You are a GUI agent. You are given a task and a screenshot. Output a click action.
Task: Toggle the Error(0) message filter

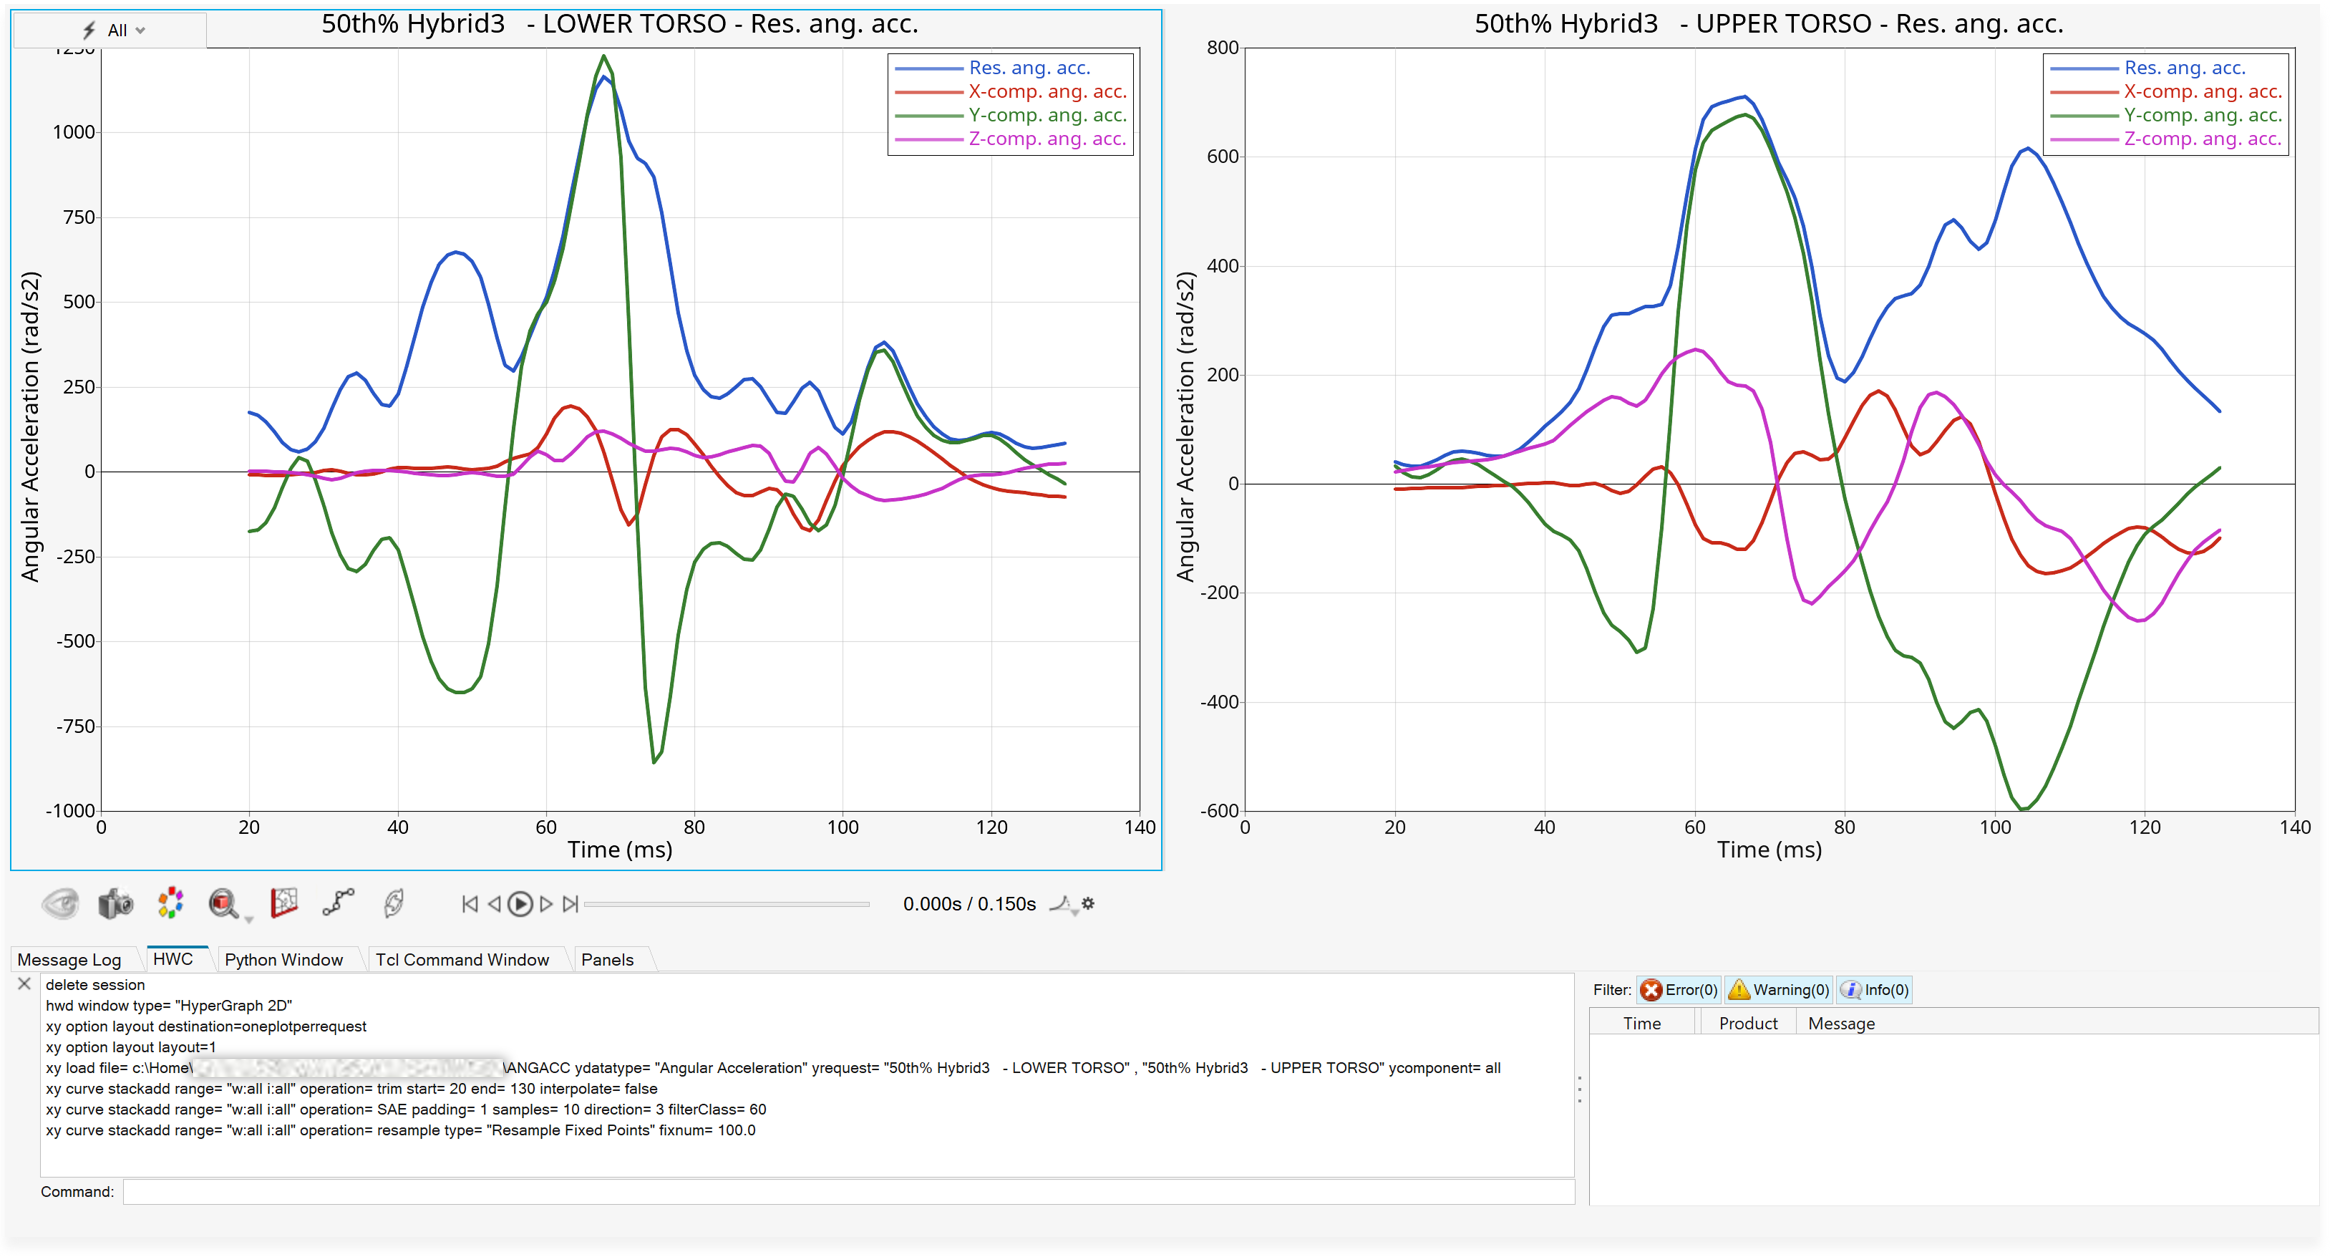1679,990
